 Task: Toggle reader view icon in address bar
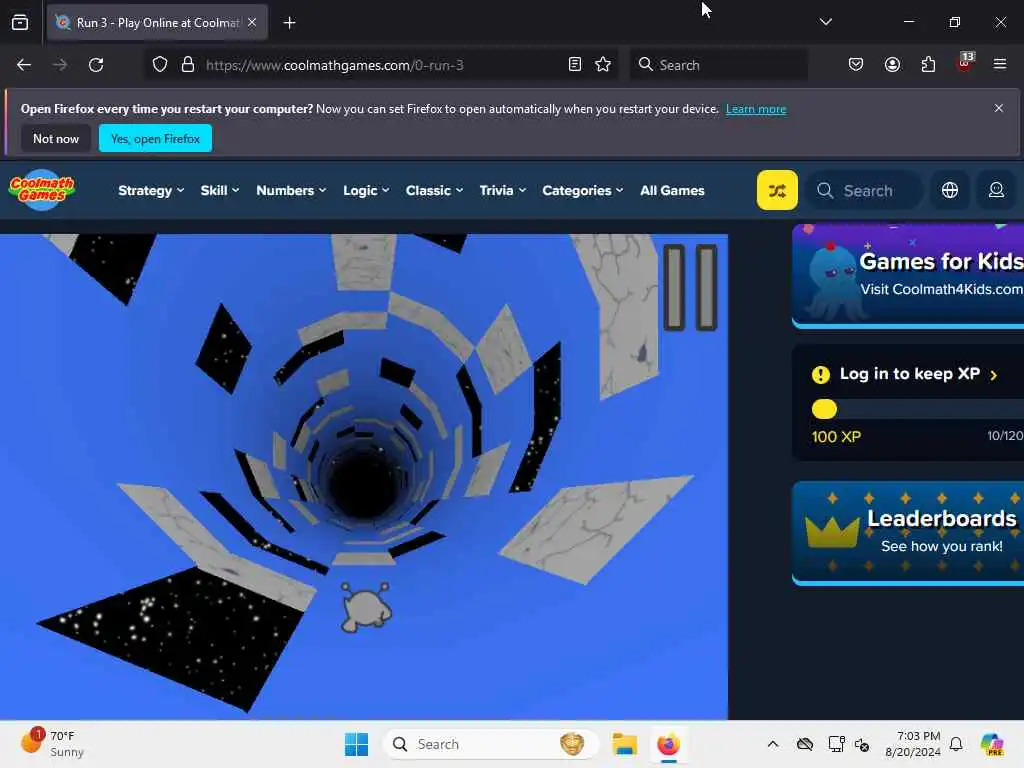coord(575,65)
